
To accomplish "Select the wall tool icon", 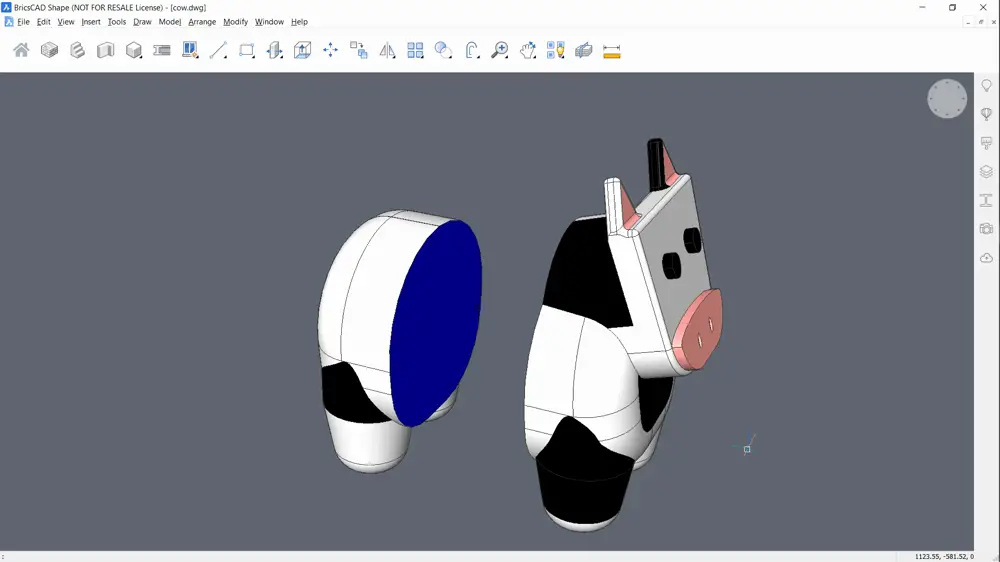I will click(x=105, y=50).
